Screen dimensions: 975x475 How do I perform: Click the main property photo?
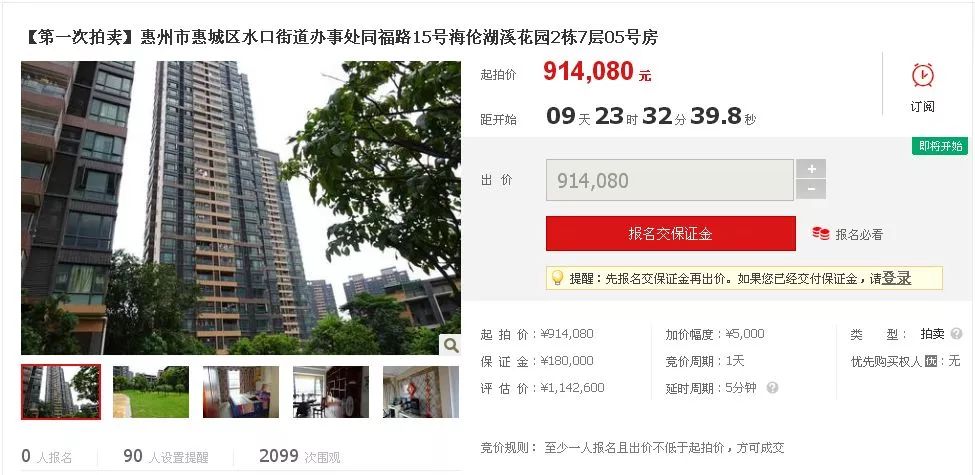point(241,208)
